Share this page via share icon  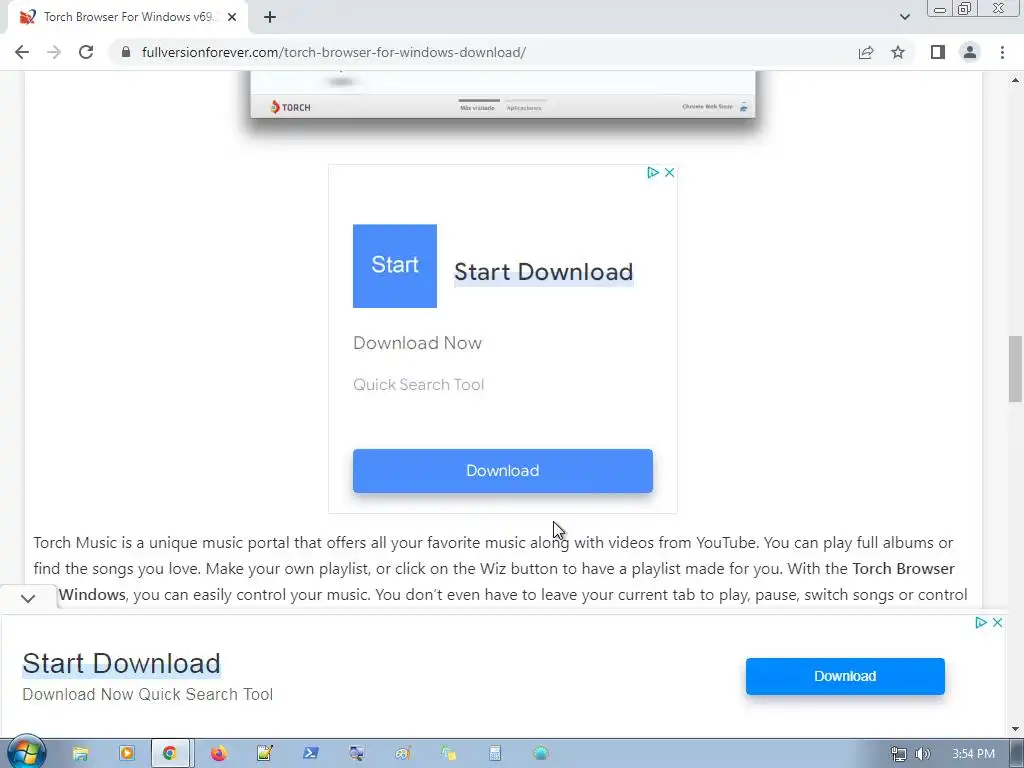[x=866, y=52]
